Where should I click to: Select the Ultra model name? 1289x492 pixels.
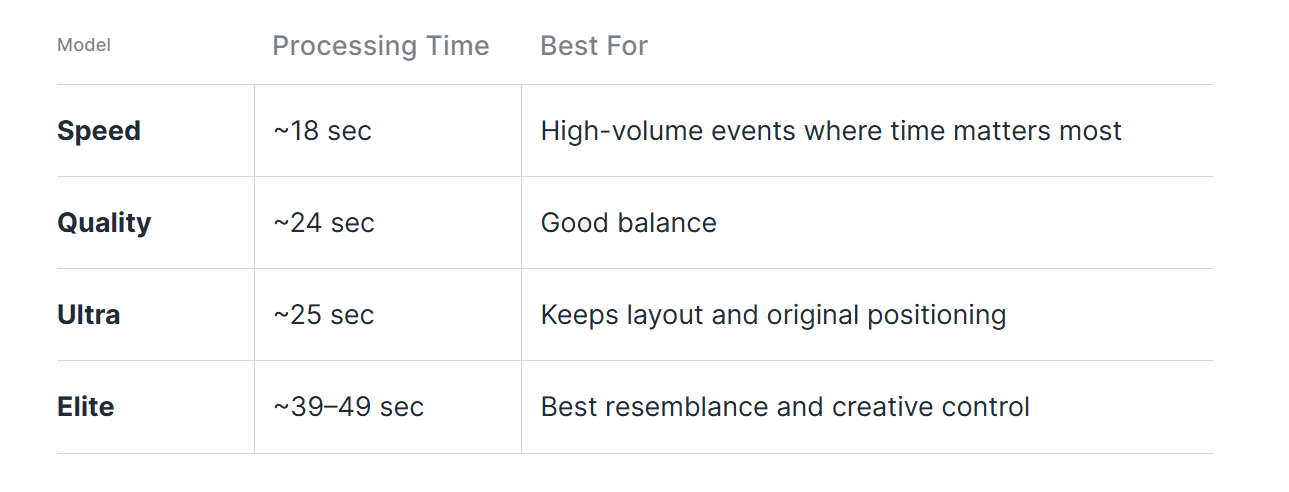tap(89, 315)
